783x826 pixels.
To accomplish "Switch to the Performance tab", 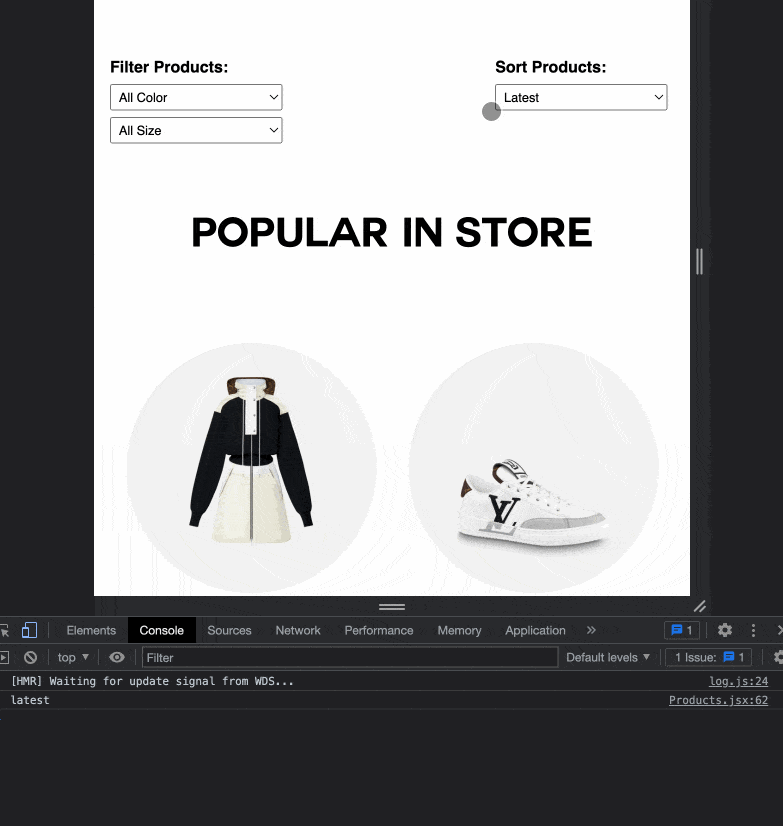I will (x=379, y=630).
